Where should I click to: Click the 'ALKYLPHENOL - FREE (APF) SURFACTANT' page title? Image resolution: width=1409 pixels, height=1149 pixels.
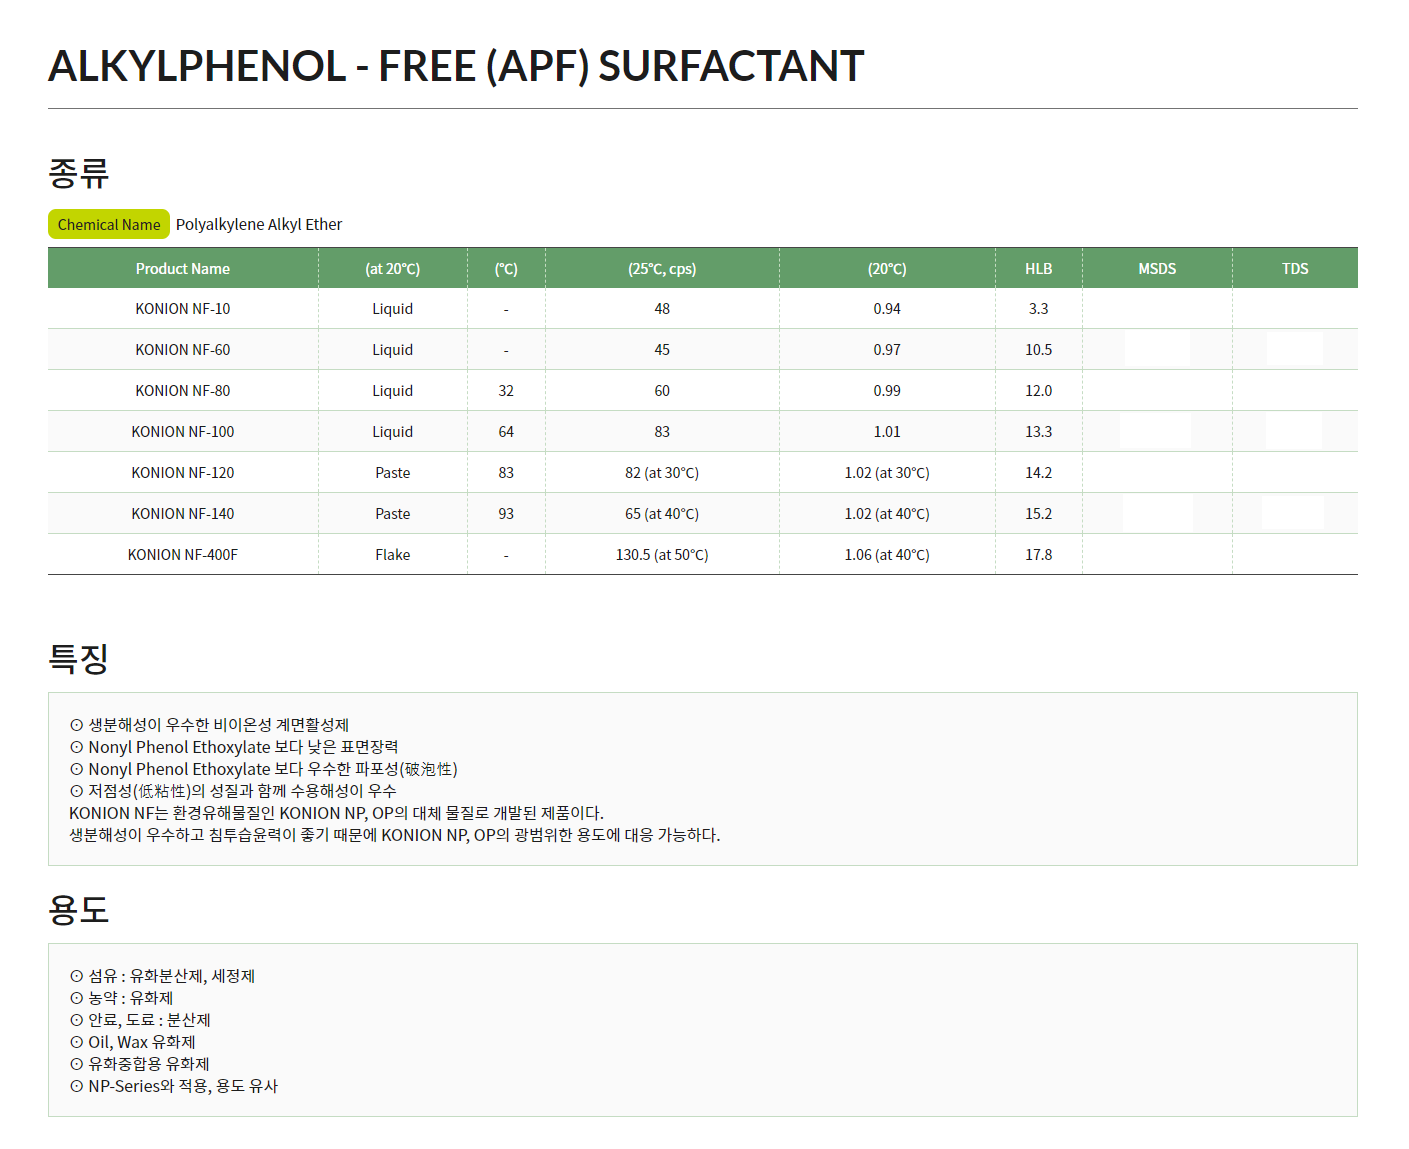tap(456, 66)
